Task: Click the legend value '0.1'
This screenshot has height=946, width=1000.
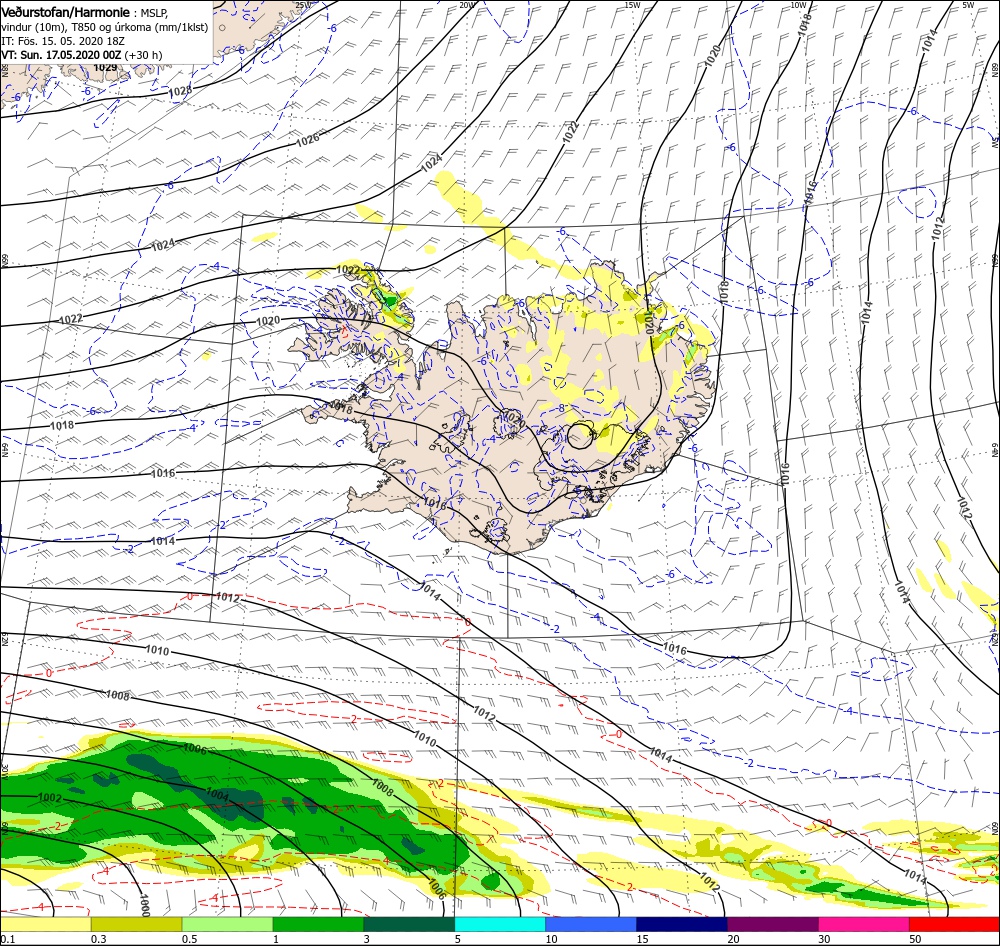Action: pos(8,939)
